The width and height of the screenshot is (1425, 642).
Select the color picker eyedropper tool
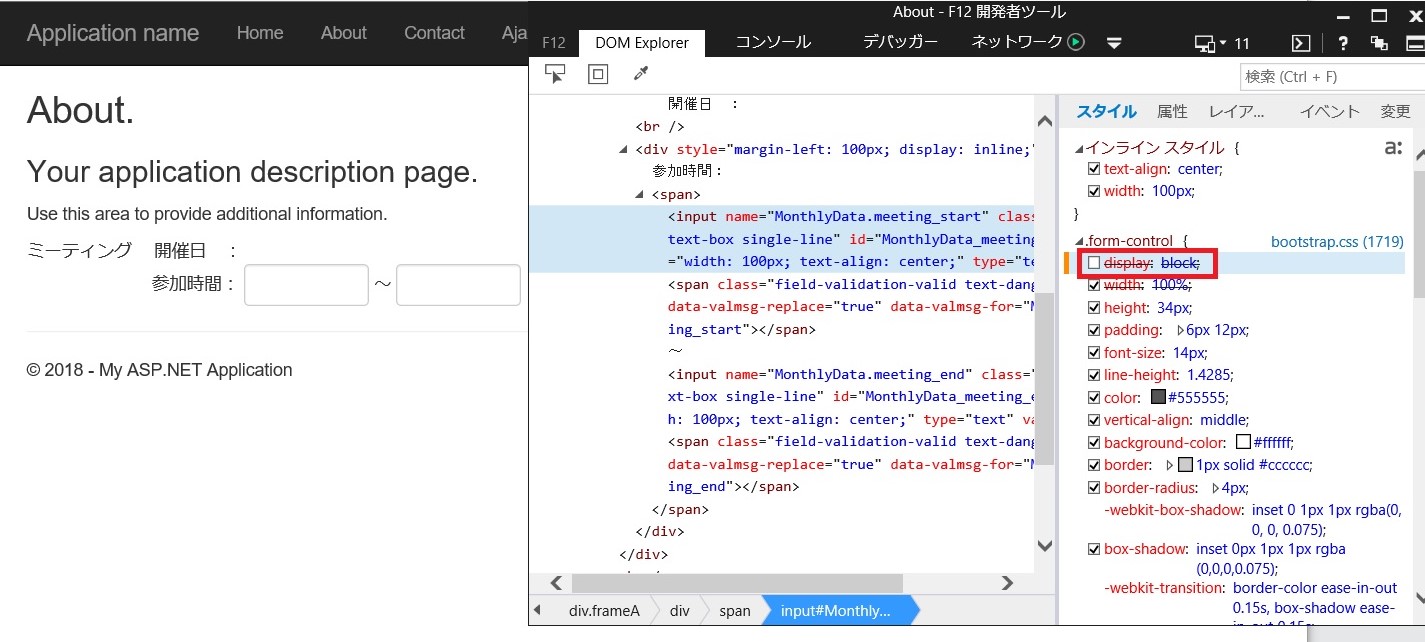coord(640,72)
